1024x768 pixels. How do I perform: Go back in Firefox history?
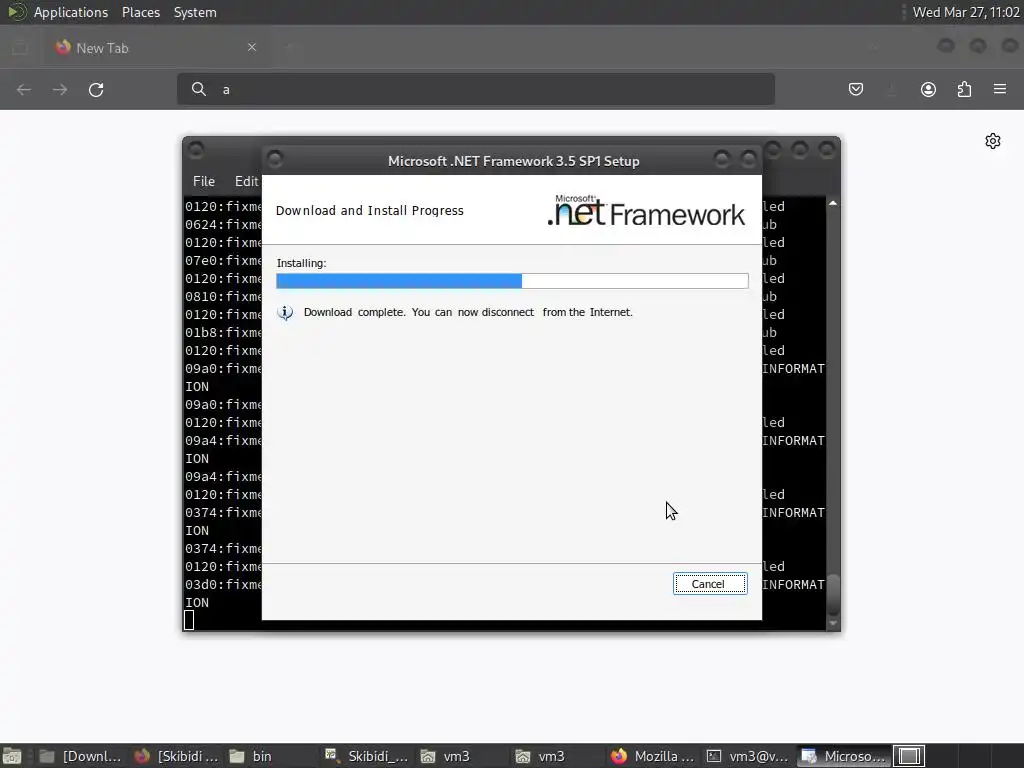[24, 89]
